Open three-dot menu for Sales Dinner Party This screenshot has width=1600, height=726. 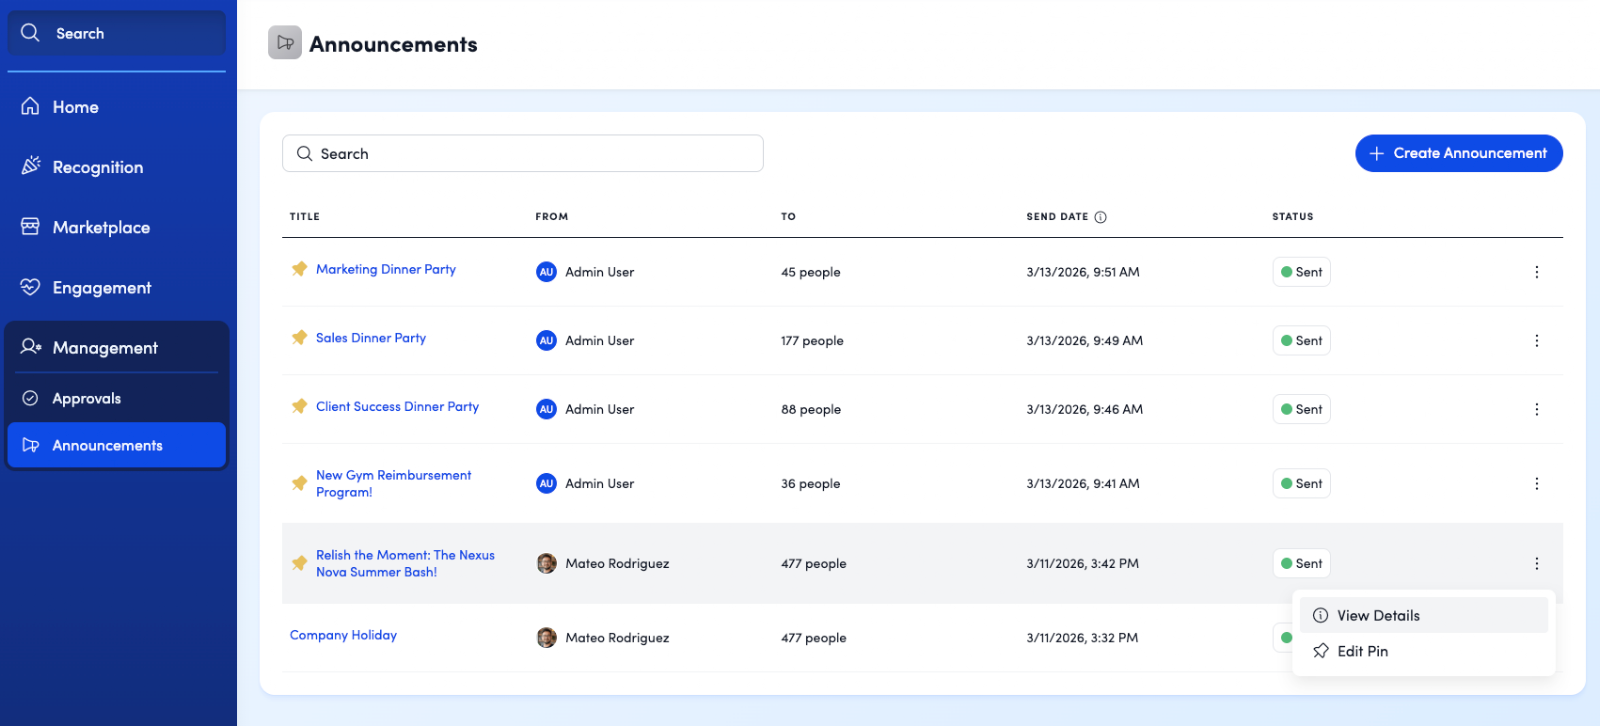tap(1536, 341)
